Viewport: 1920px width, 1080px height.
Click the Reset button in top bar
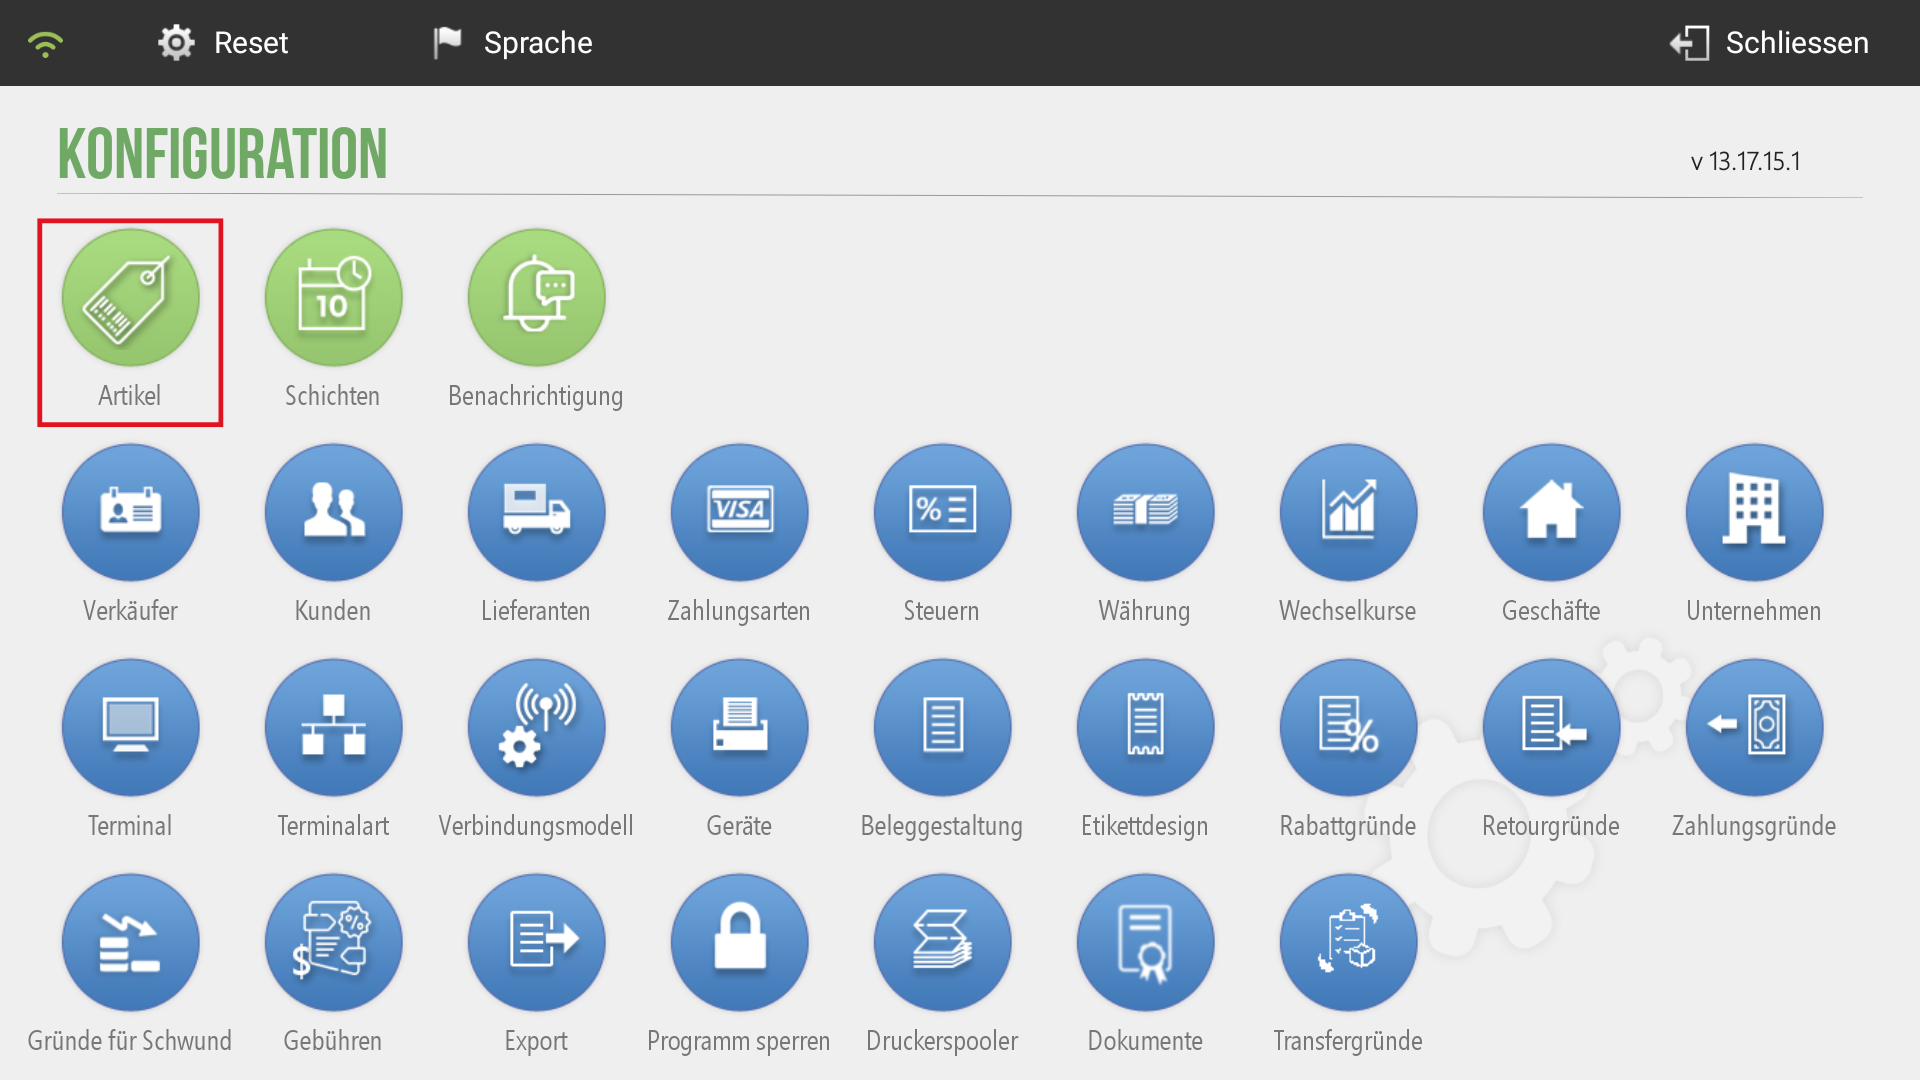pos(223,43)
